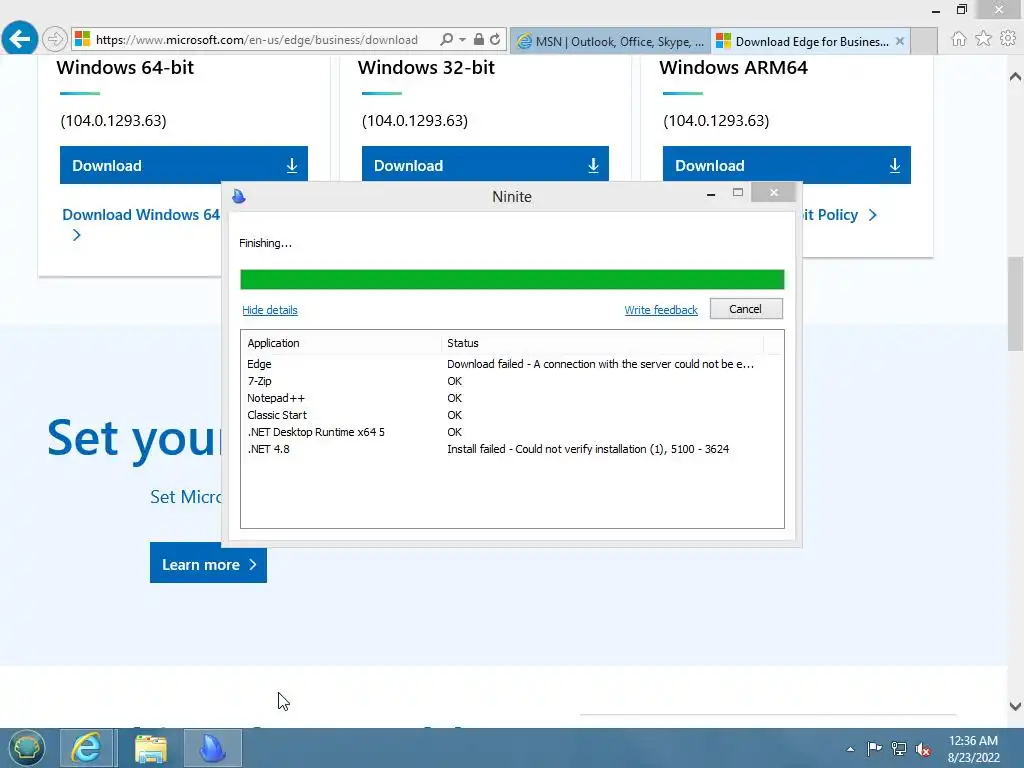
Task: Click the microsoft.com URL address field
Action: [x=257, y=40]
